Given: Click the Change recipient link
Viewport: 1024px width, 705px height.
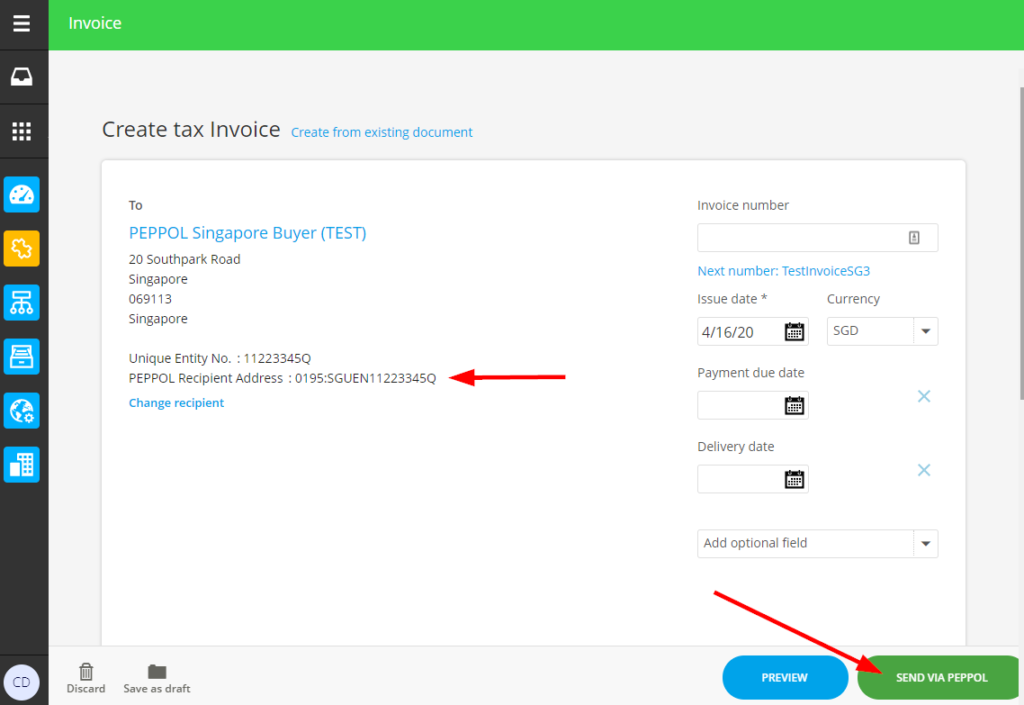Looking at the screenshot, I should coord(176,403).
